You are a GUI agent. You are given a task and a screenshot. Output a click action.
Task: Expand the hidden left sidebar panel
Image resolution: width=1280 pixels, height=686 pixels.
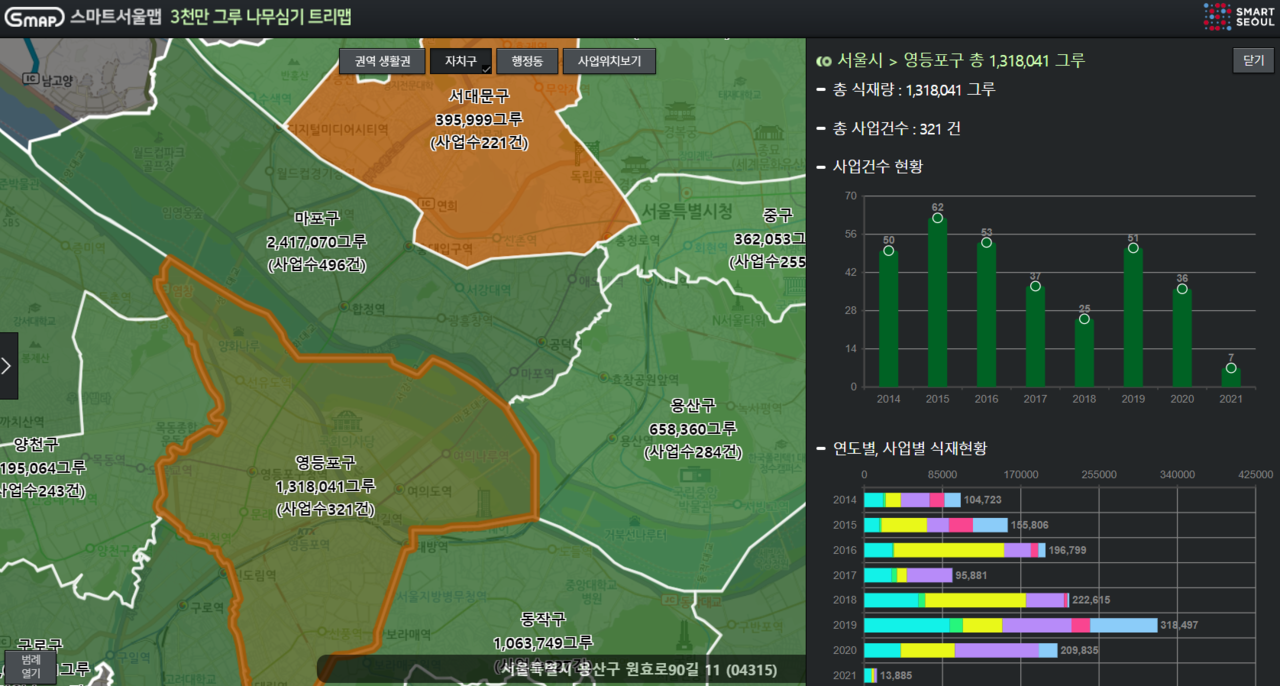coord(8,365)
